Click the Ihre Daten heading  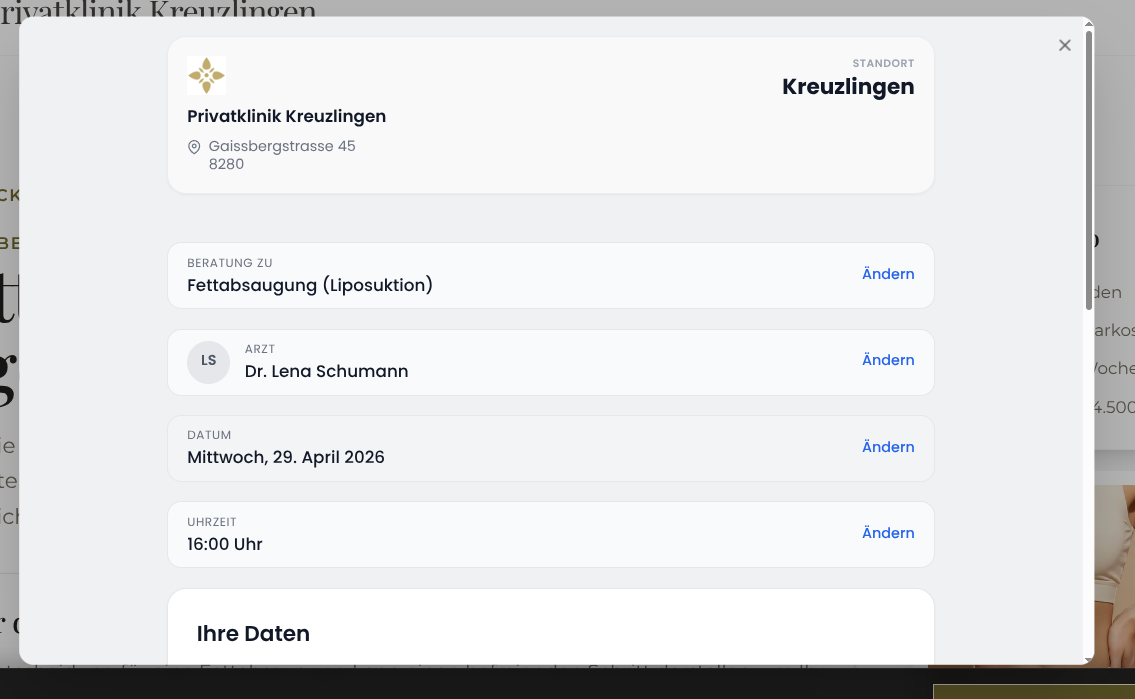[x=253, y=634]
